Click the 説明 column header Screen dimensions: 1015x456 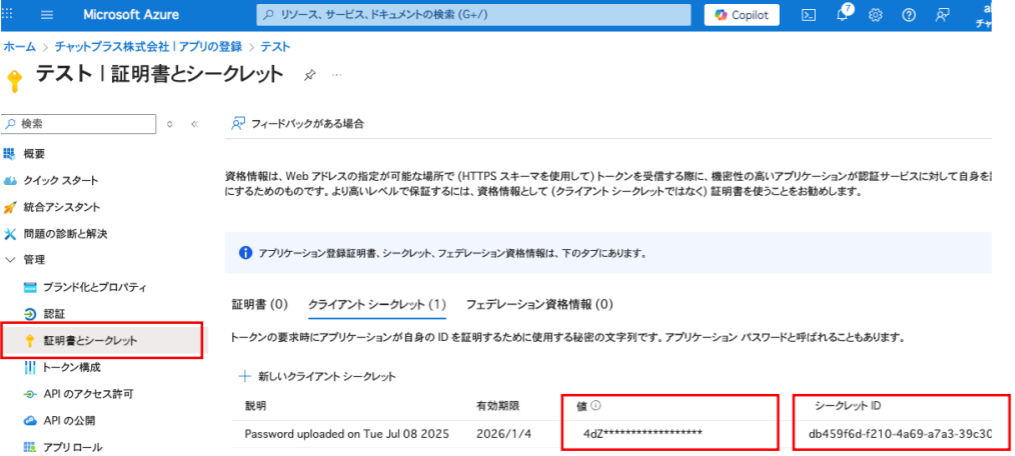tap(255, 406)
